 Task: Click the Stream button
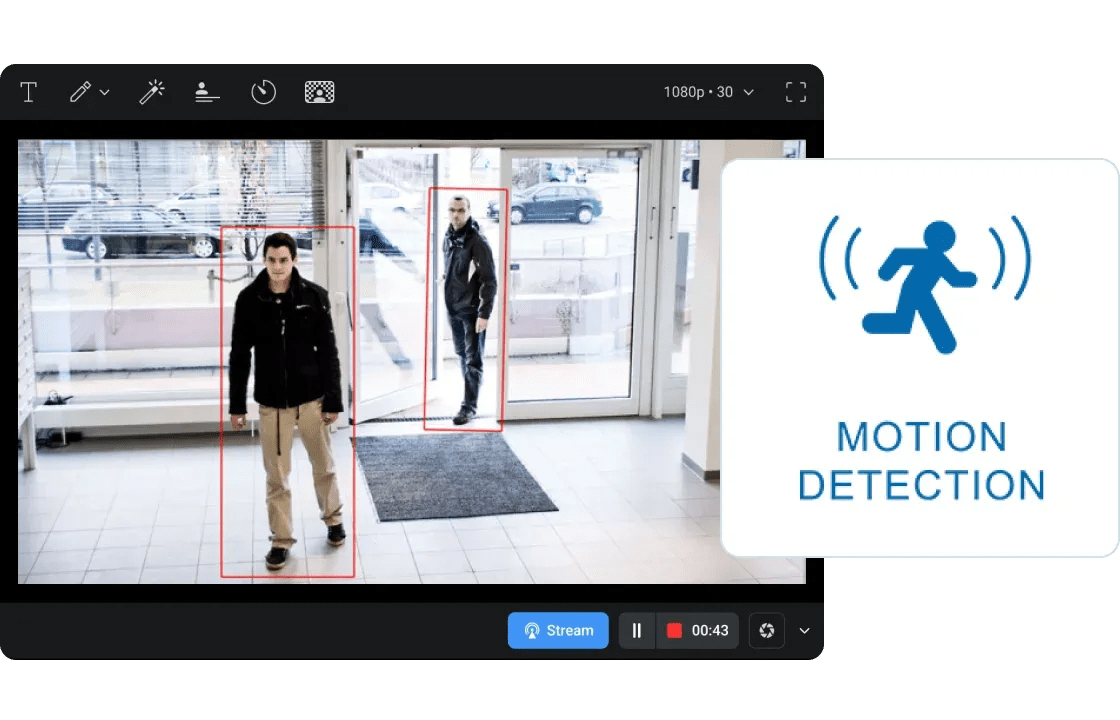[x=558, y=630]
